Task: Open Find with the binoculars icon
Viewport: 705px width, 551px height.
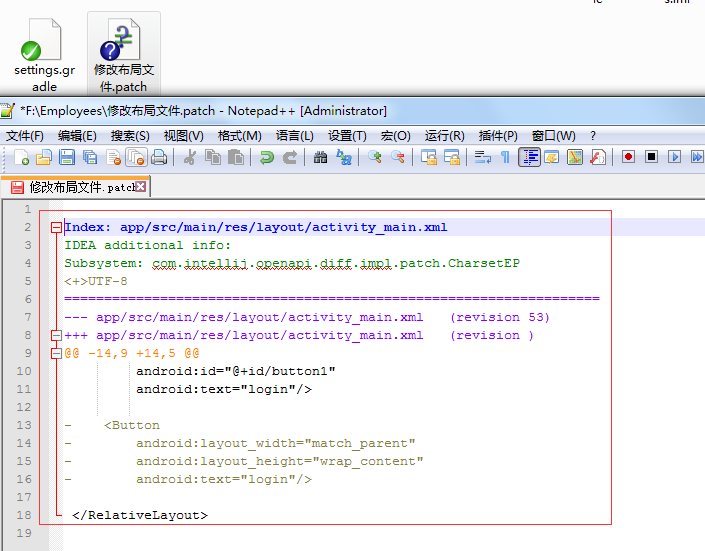Action: (x=320, y=157)
